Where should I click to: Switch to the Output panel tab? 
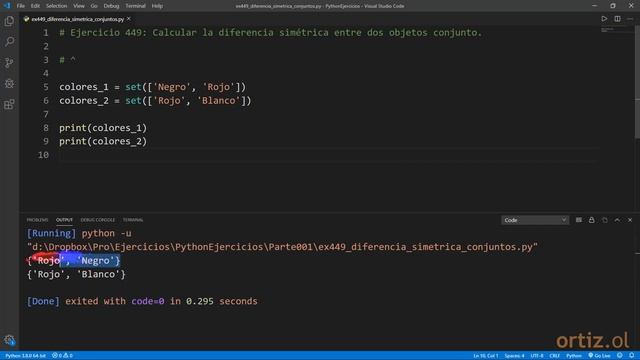[x=64, y=220]
